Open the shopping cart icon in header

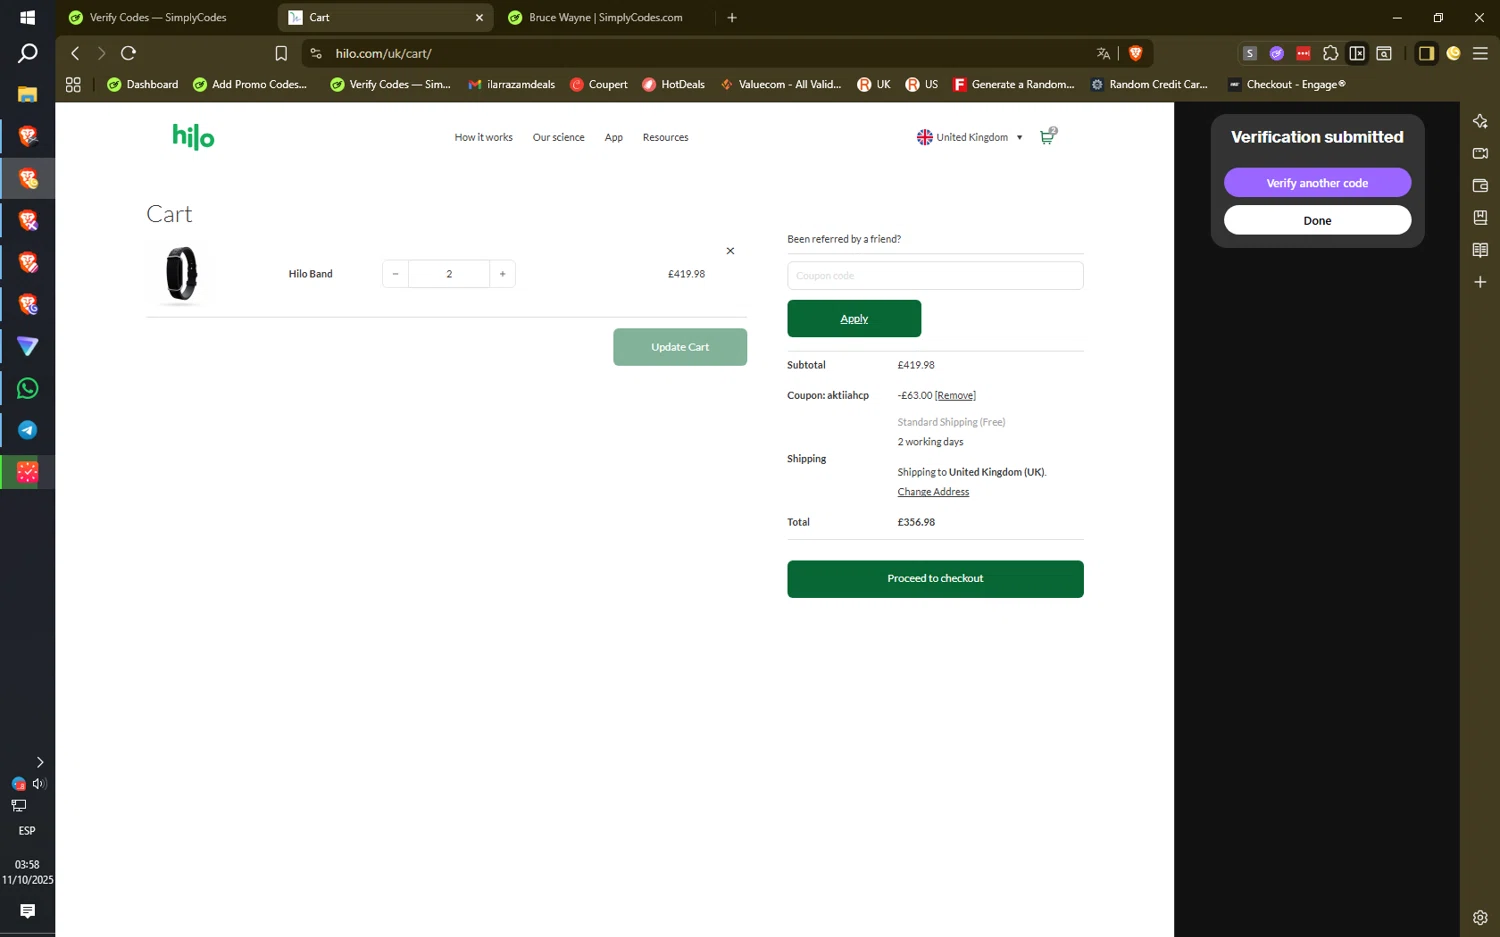pyautogui.click(x=1047, y=136)
